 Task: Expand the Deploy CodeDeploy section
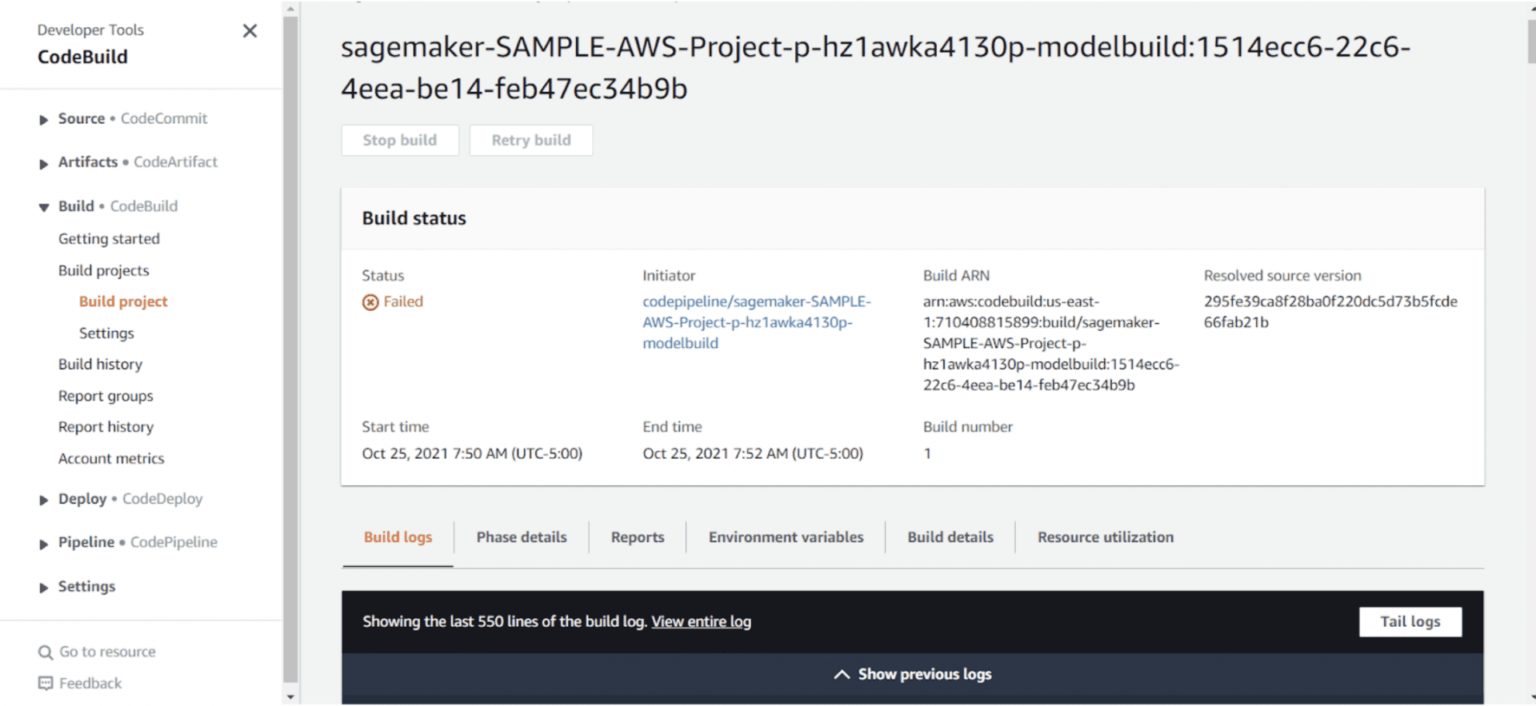pyautogui.click(x=44, y=500)
